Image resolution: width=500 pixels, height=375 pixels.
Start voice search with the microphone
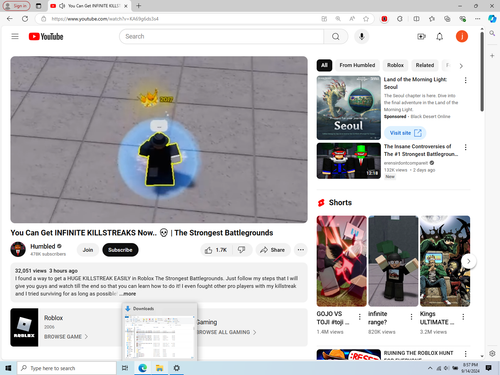click(x=362, y=36)
